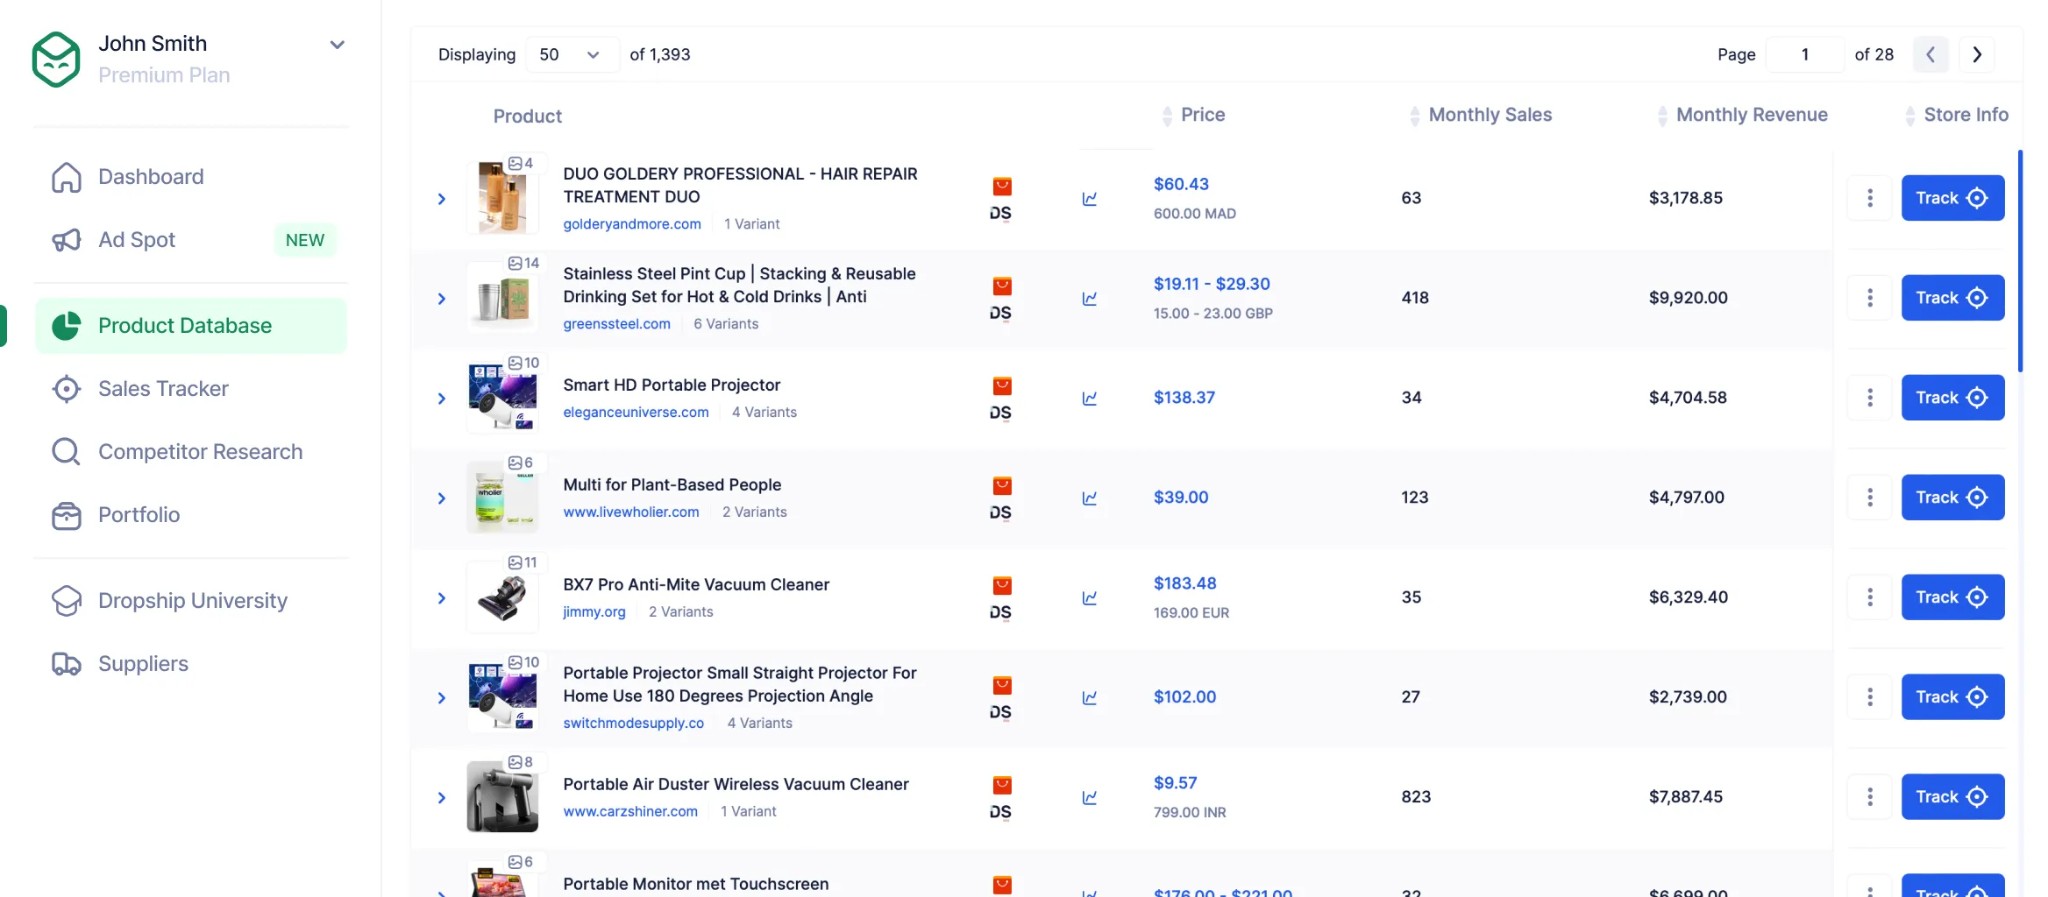Click the chart icon for Multi for Plant-Based People
Screen dimensions: 2048x897
pyautogui.click(x=1089, y=498)
